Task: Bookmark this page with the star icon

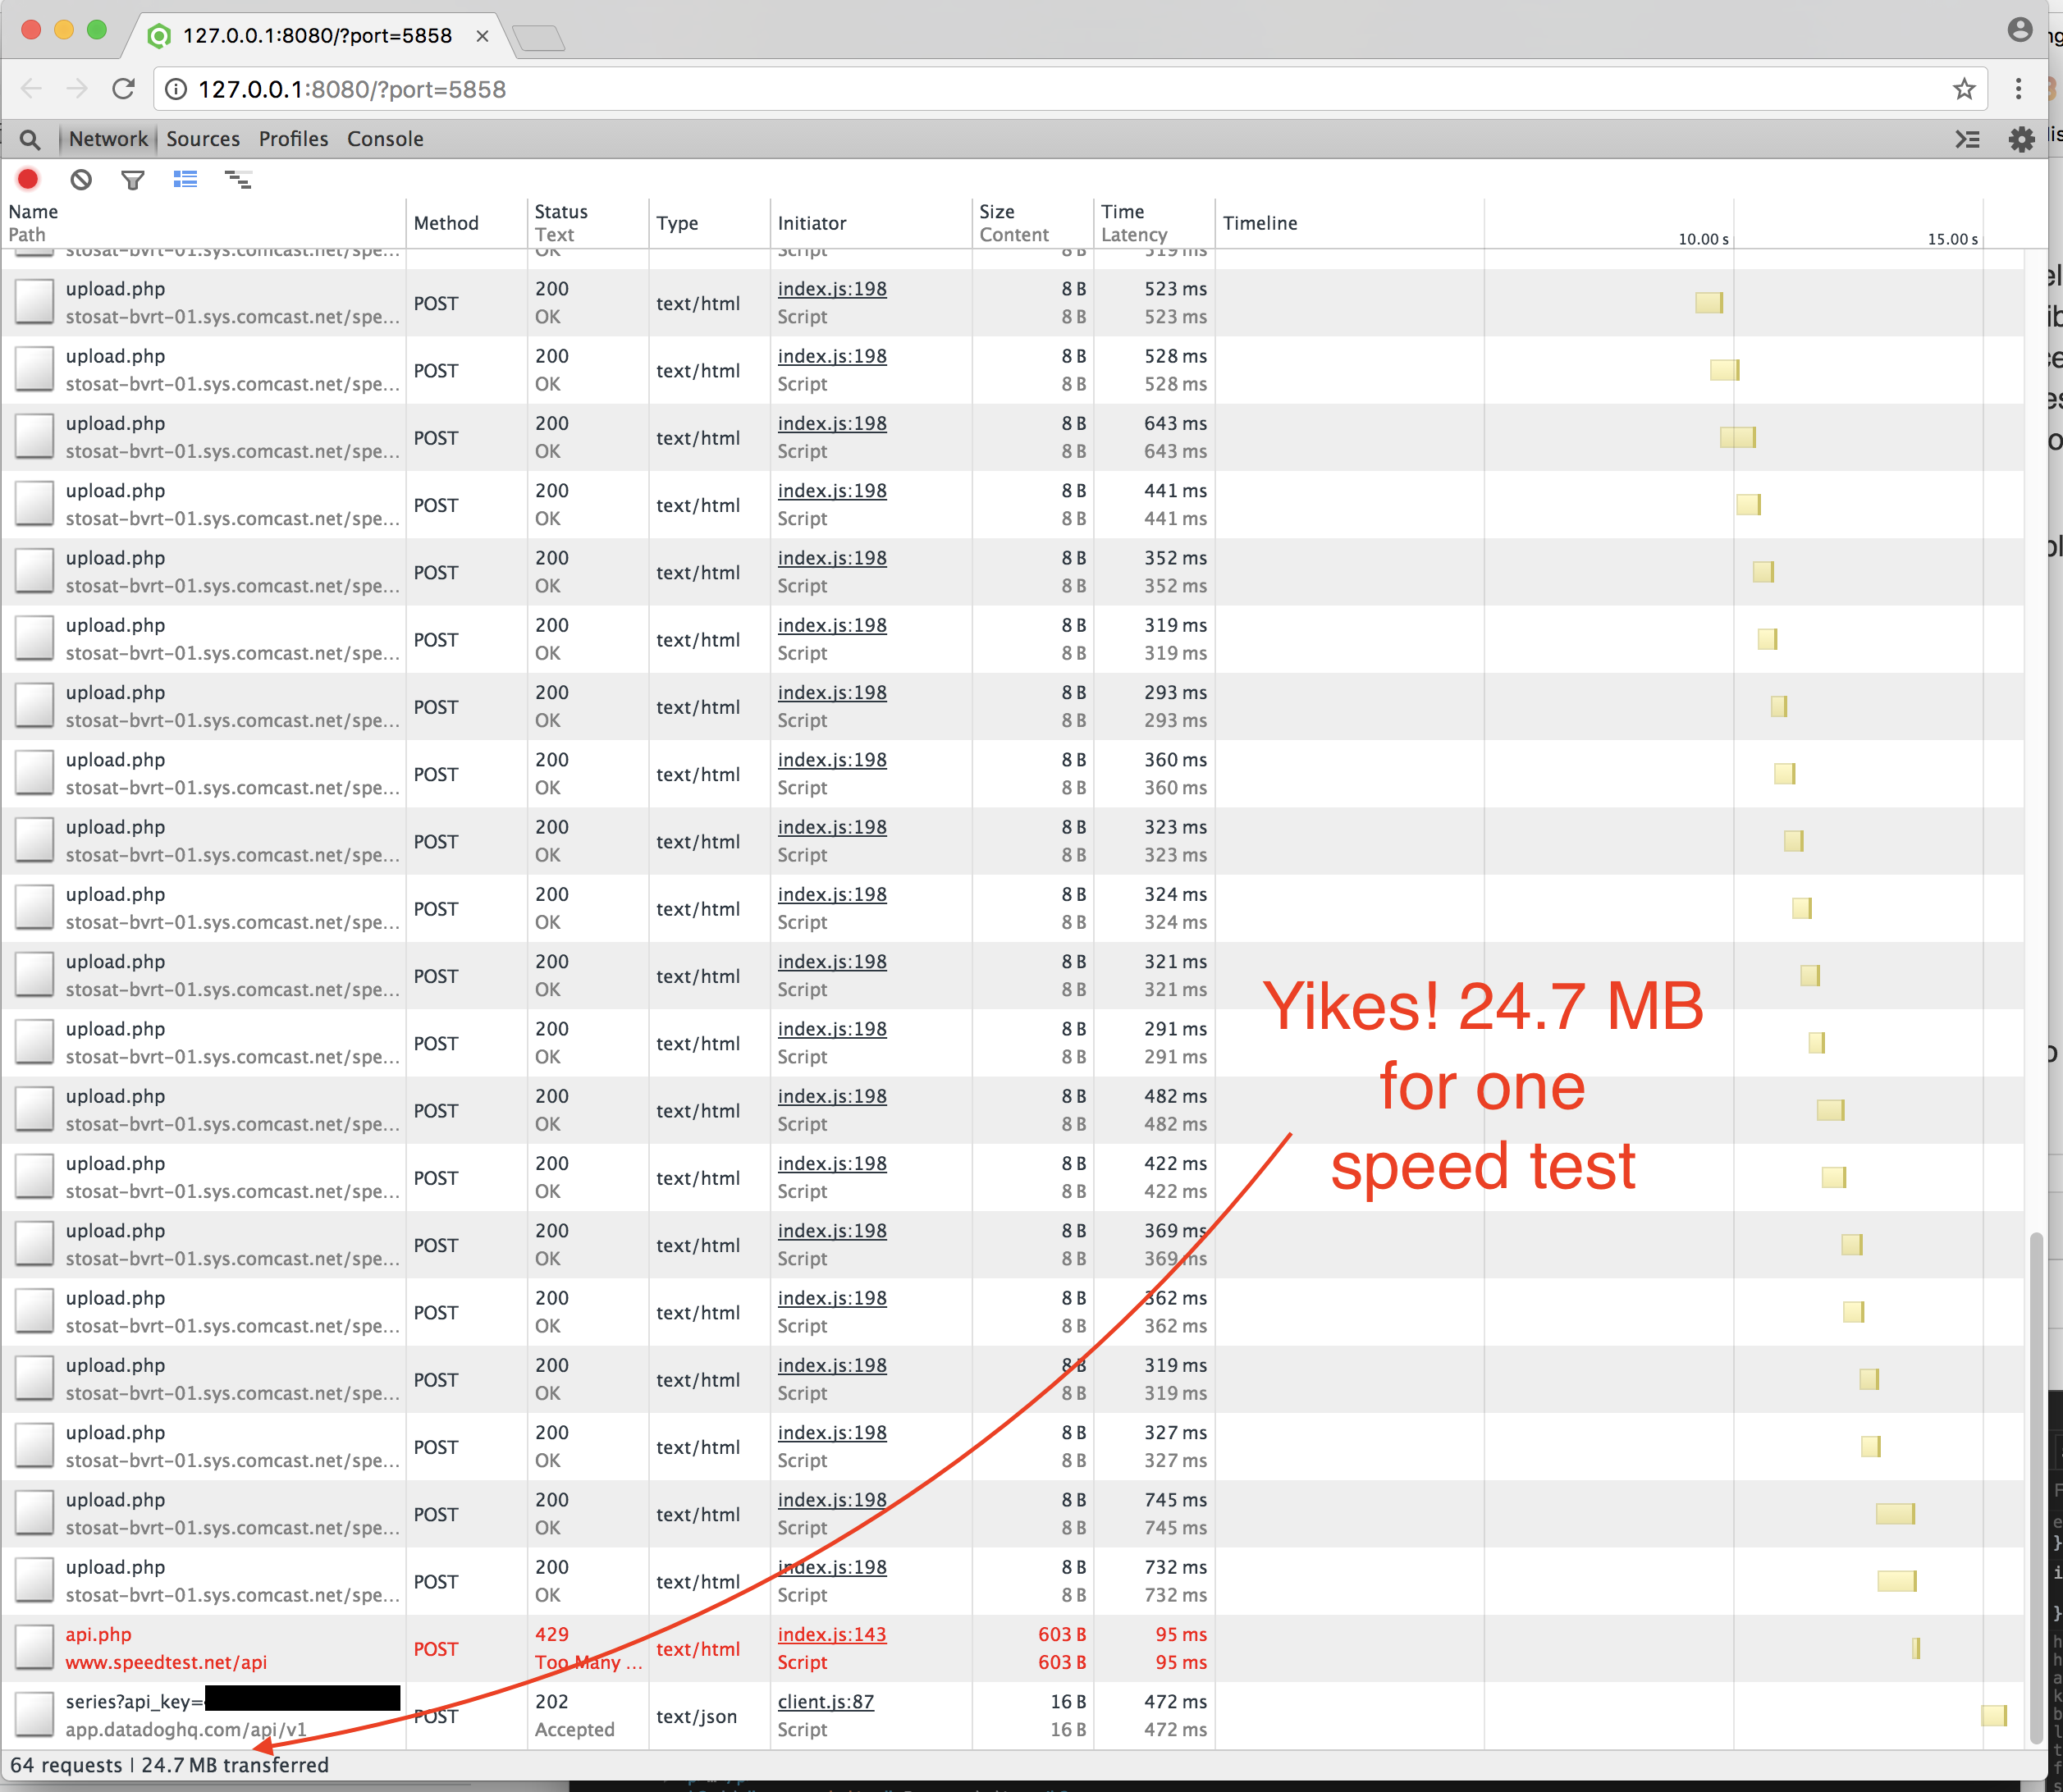Action: coord(1964,89)
